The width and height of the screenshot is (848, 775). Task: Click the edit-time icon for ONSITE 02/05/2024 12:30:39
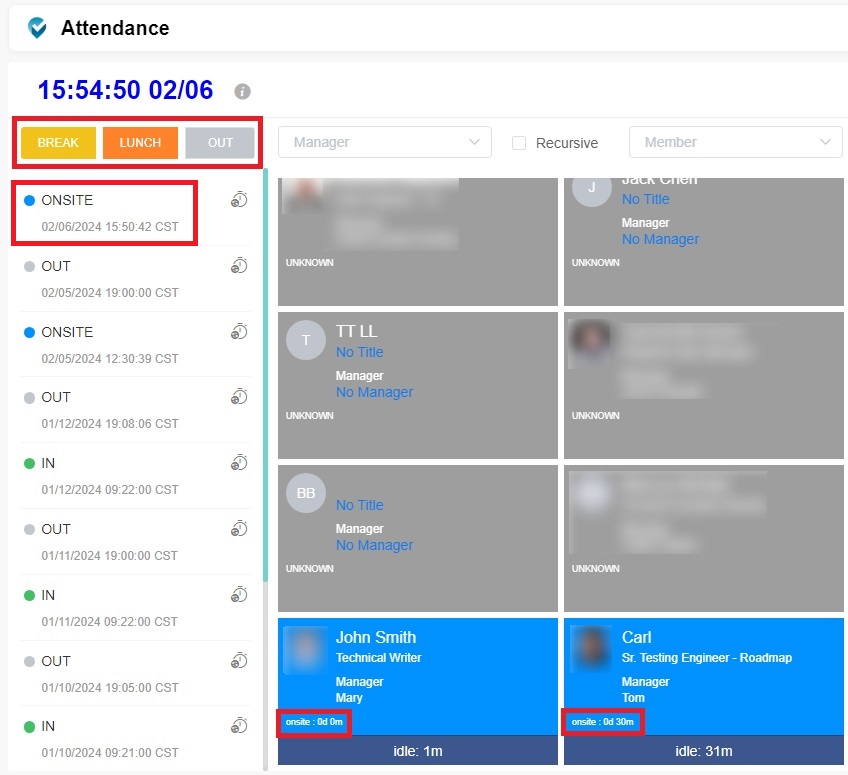238,332
